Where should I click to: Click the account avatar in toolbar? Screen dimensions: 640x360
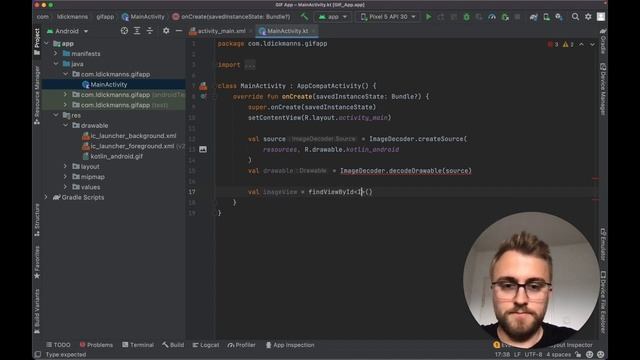point(601,17)
